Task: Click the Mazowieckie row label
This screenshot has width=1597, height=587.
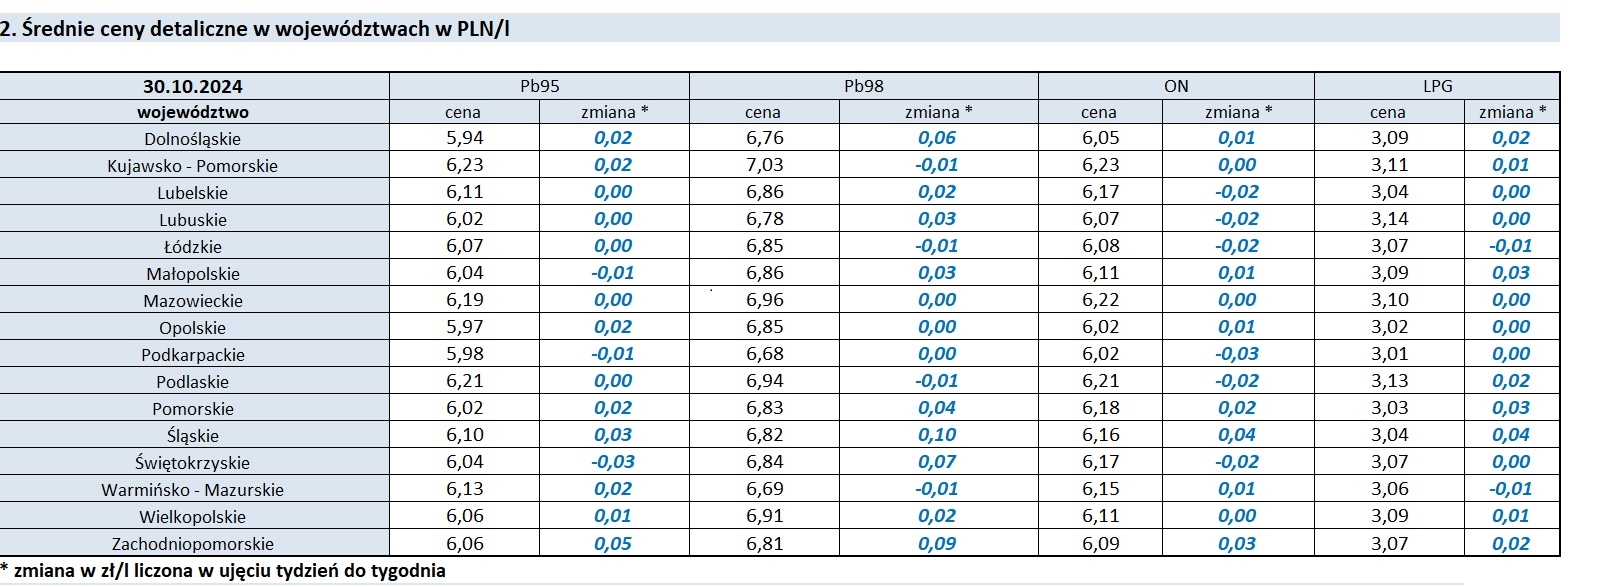Action: click(x=193, y=301)
